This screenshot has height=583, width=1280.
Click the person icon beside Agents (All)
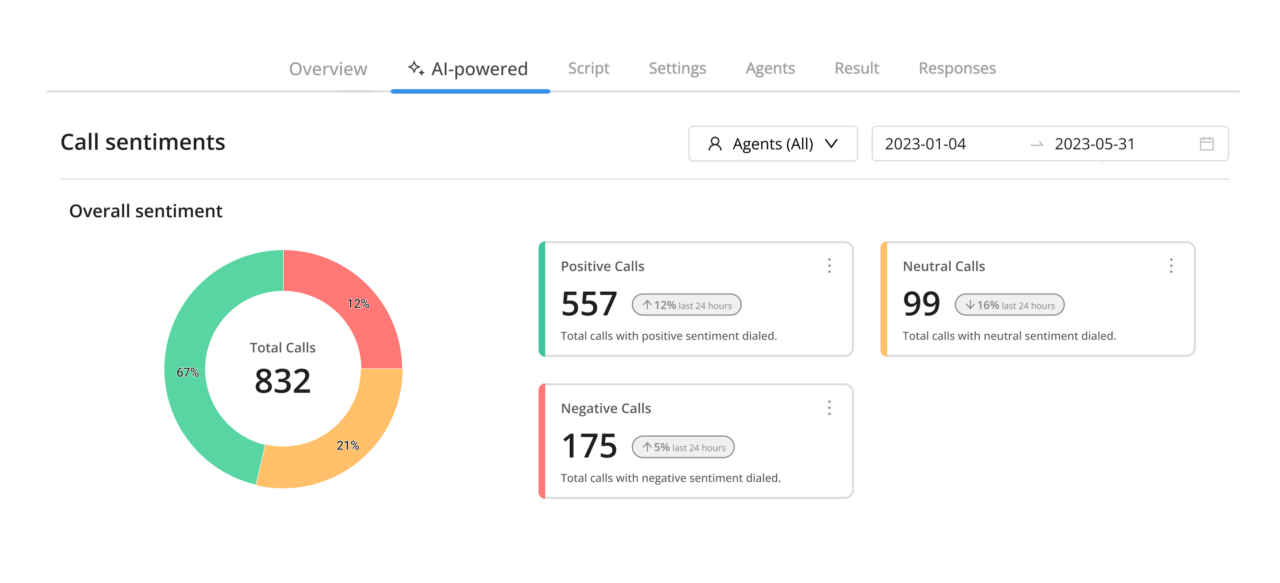(714, 143)
